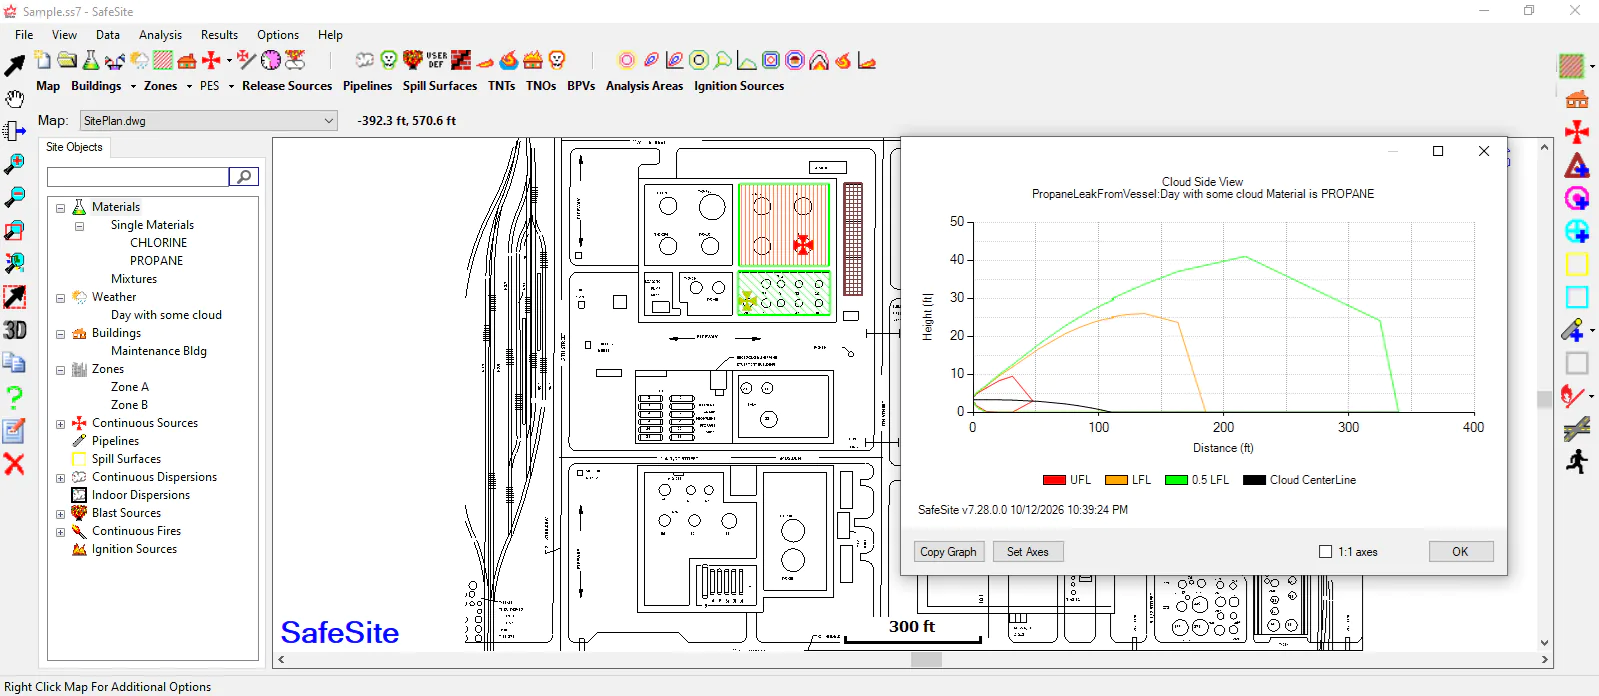Image resolution: width=1599 pixels, height=696 pixels.
Task: Open the Buildings toolbar dropdown arrow
Action: [x=133, y=87]
